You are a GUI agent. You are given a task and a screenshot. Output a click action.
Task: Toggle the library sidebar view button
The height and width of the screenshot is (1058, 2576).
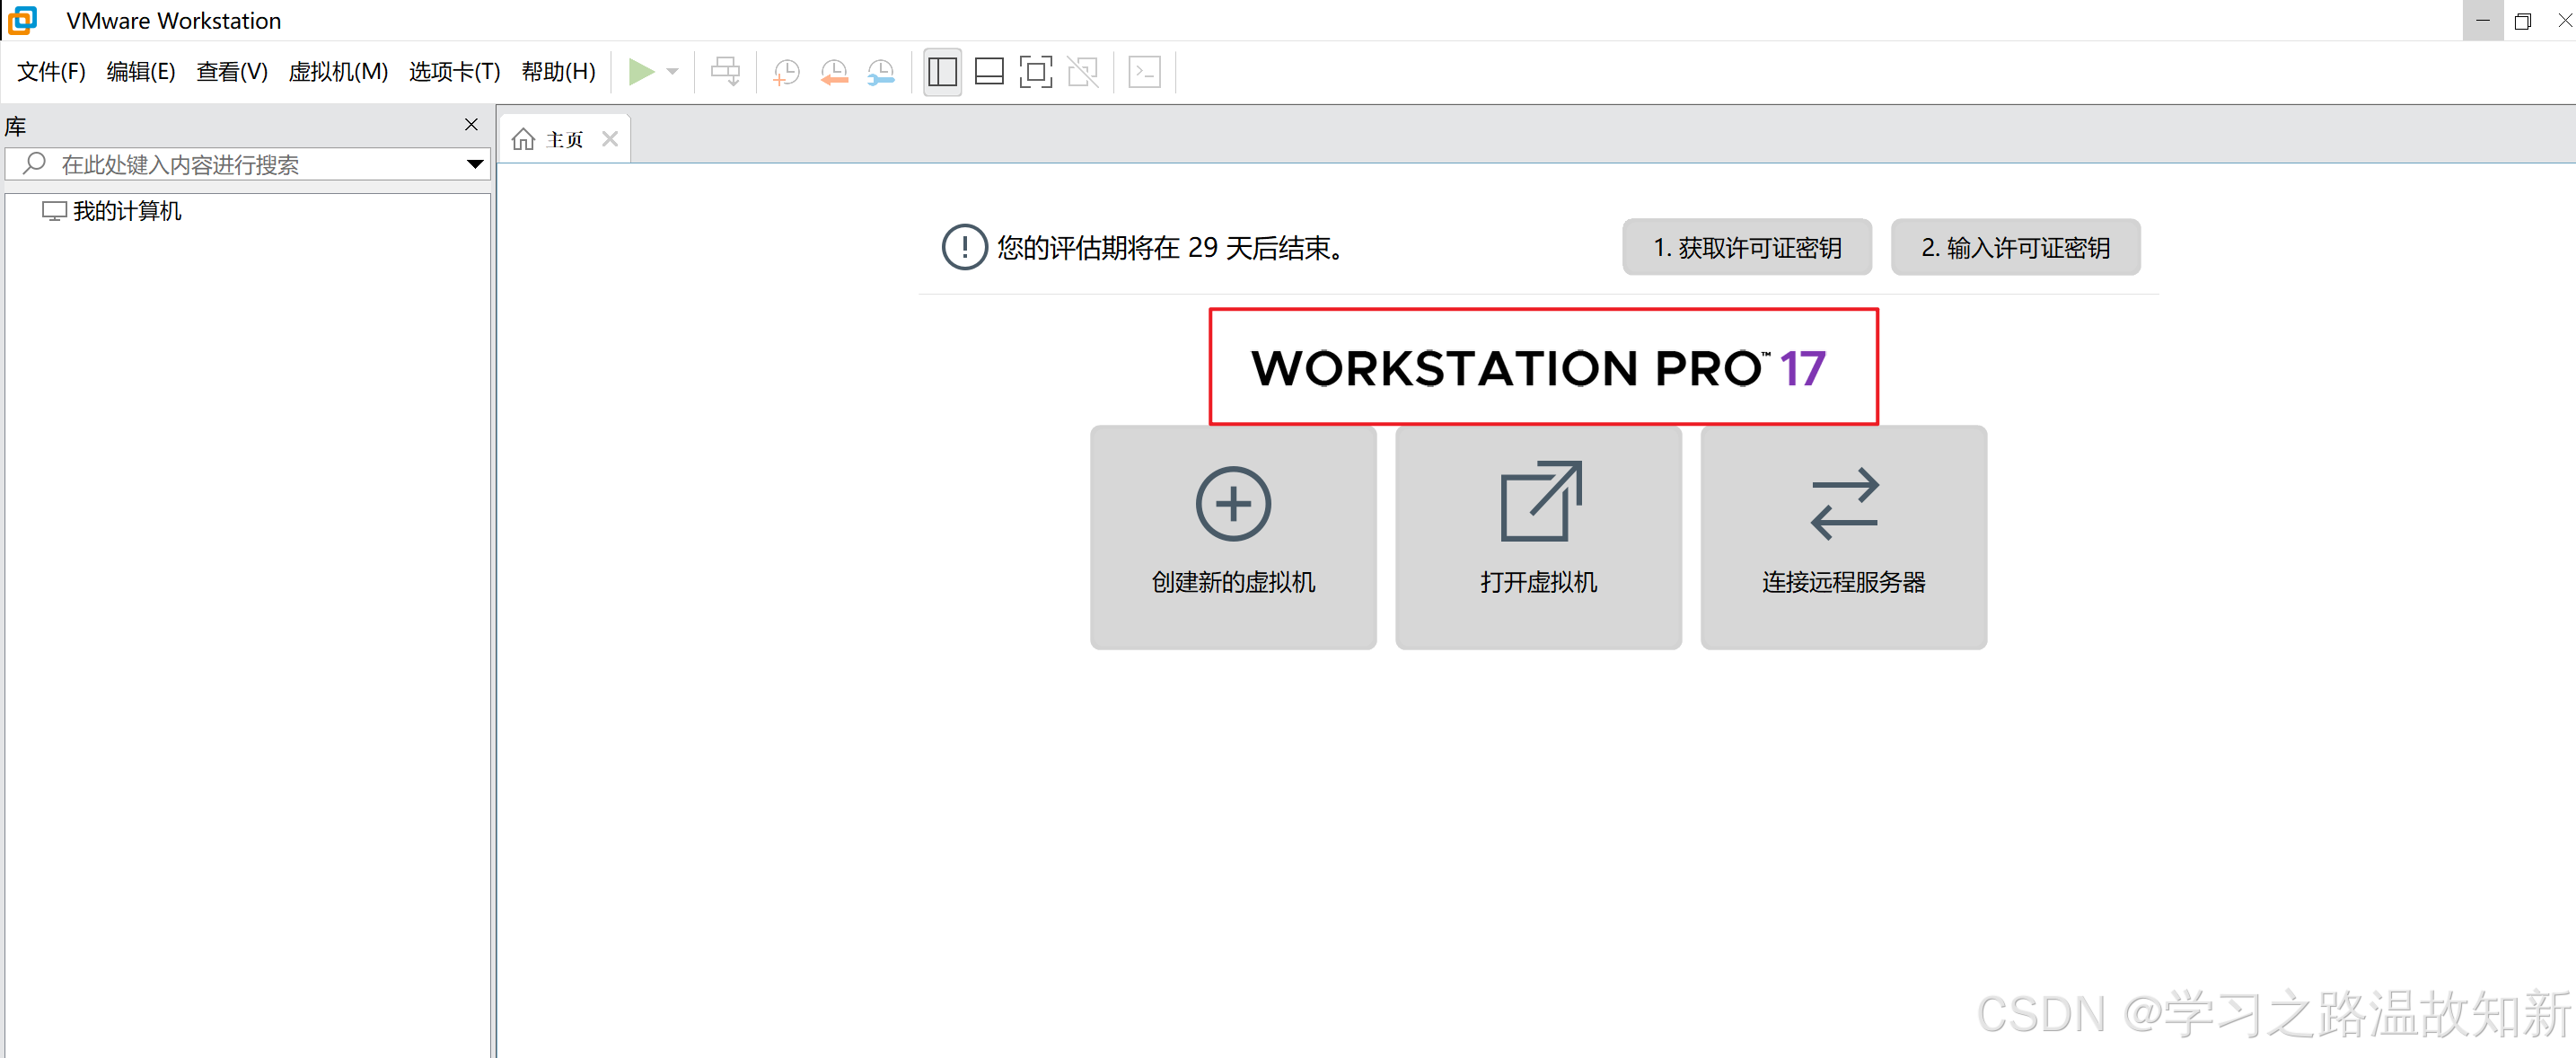tap(942, 72)
